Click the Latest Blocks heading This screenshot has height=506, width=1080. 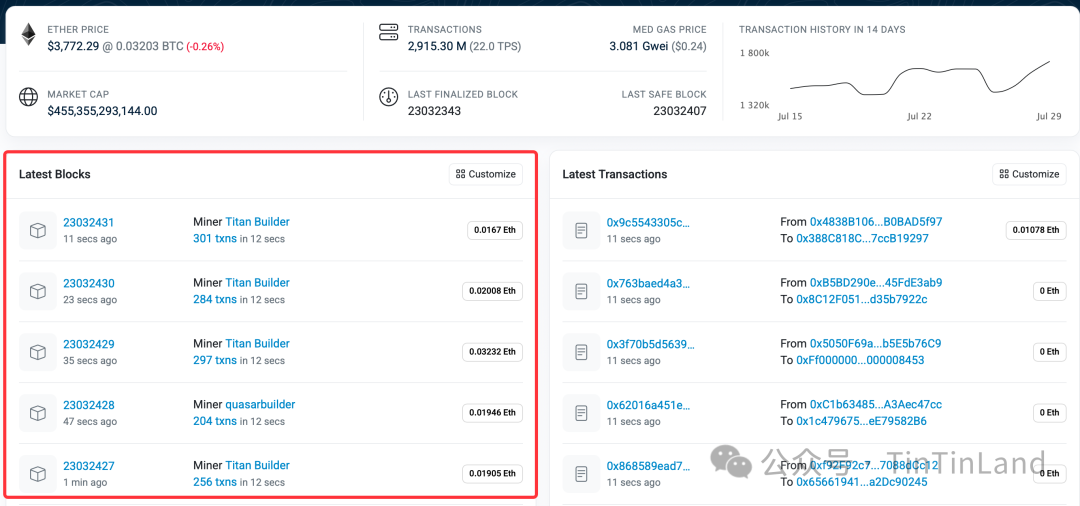pyautogui.click(x=54, y=174)
